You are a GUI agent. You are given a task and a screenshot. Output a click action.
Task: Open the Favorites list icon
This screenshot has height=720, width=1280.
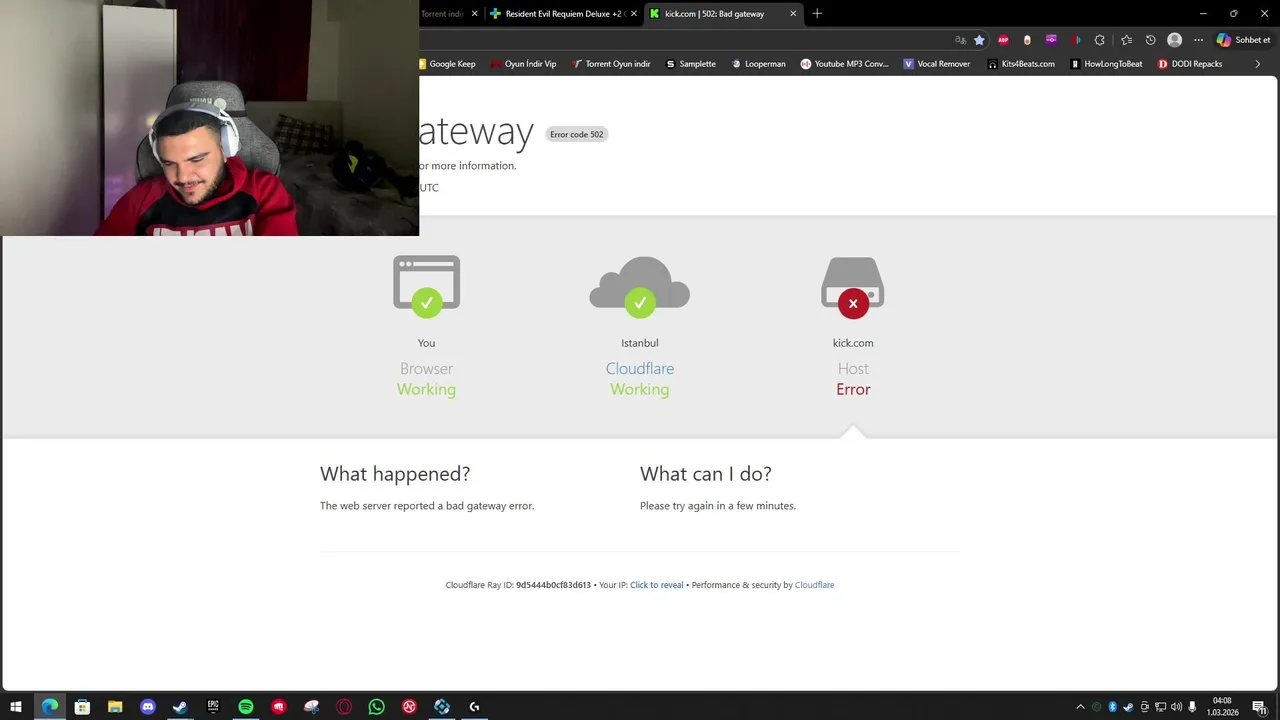point(1126,40)
